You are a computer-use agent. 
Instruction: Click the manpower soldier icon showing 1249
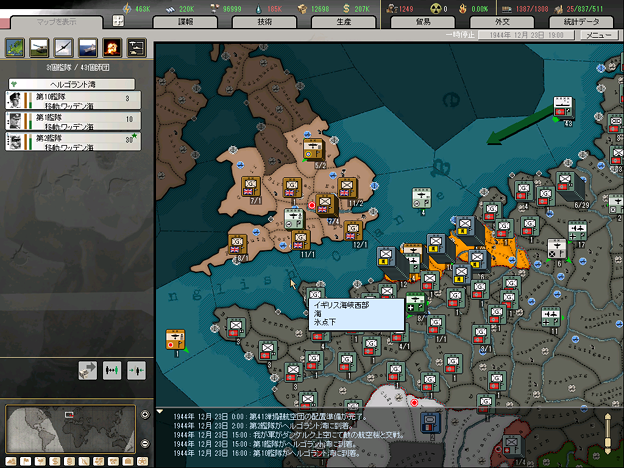click(392, 9)
